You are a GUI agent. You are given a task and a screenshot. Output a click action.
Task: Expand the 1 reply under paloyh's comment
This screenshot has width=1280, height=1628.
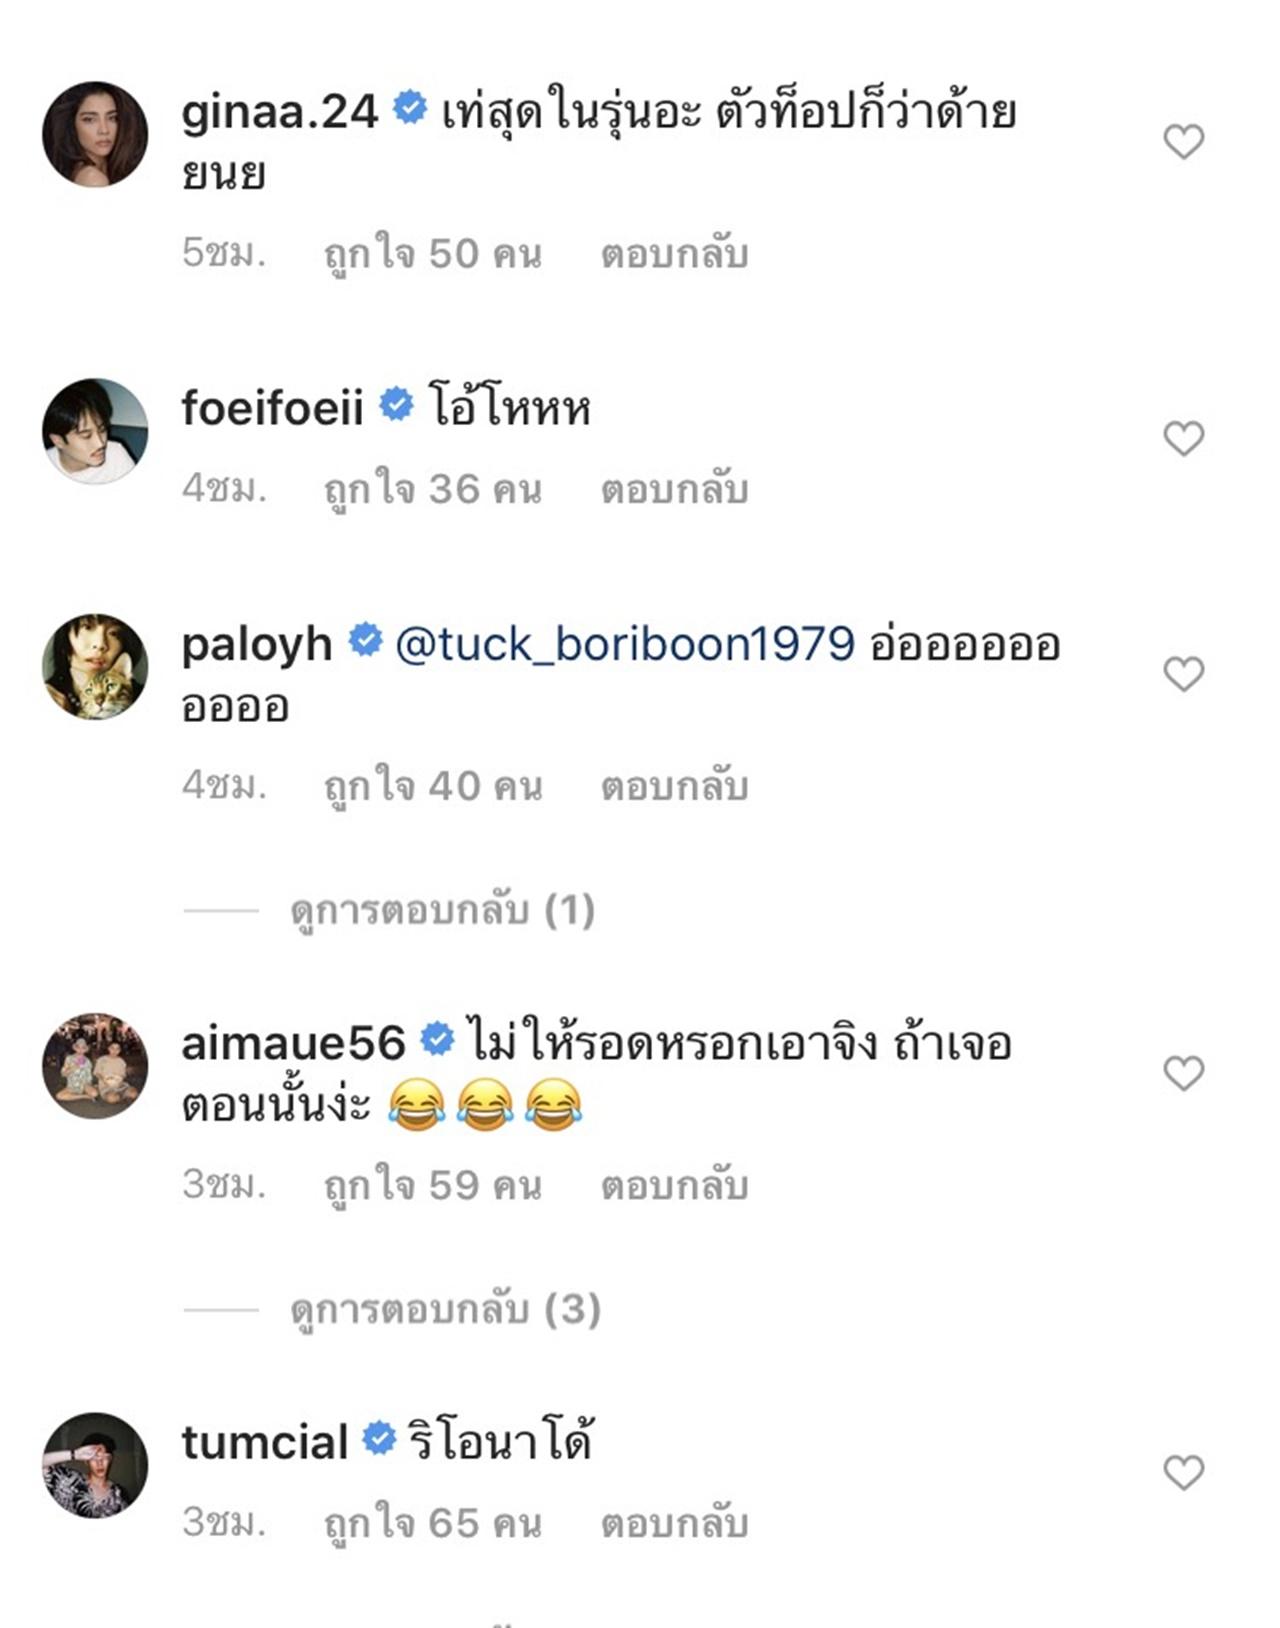coord(442,910)
